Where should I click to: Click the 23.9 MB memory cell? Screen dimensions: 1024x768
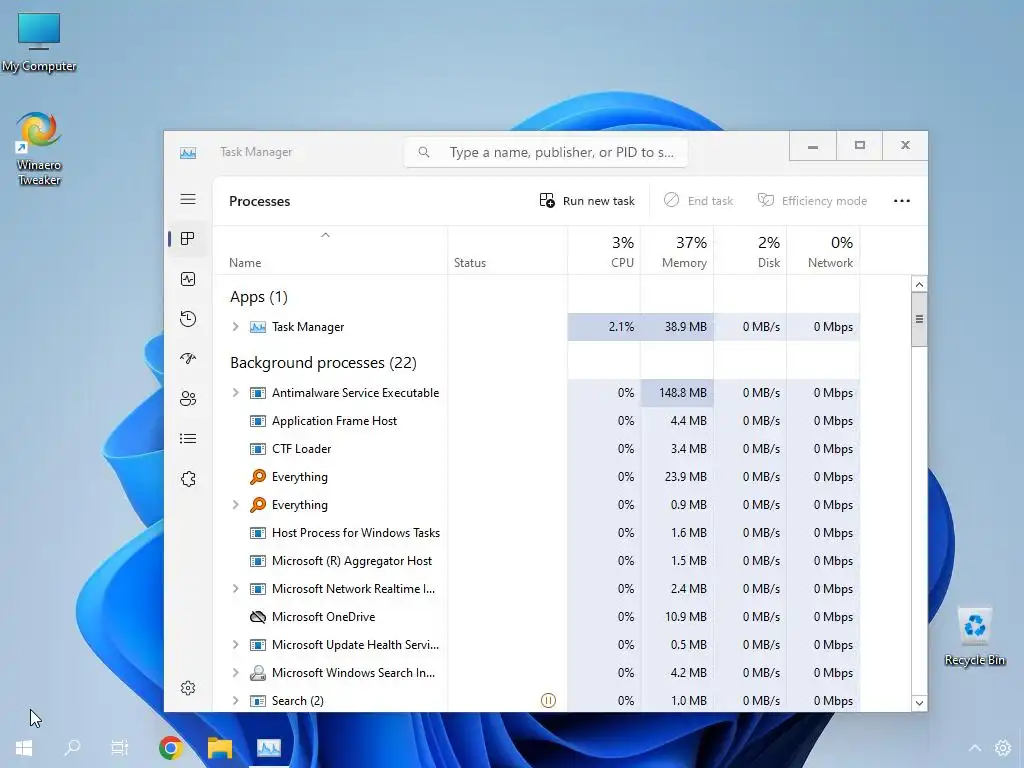(677, 477)
